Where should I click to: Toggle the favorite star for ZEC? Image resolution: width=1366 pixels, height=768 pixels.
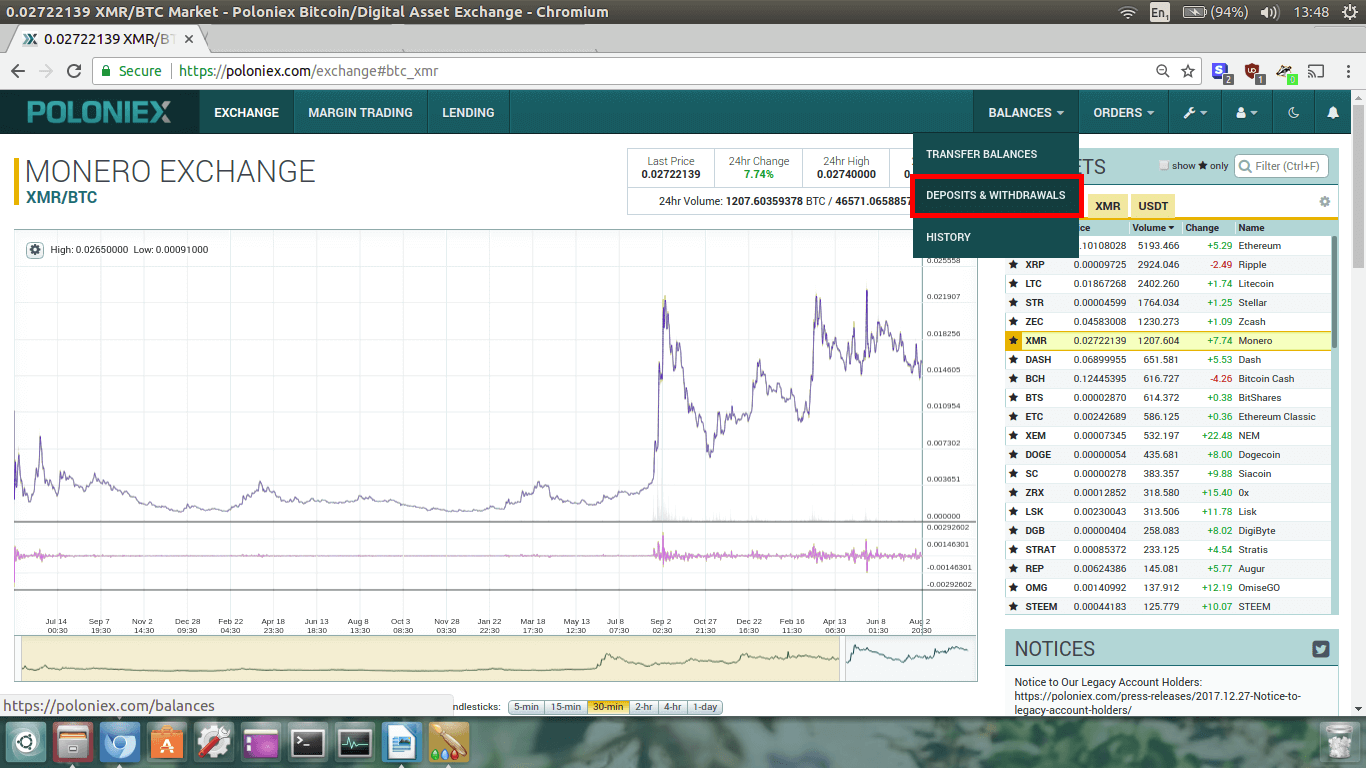1013,322
